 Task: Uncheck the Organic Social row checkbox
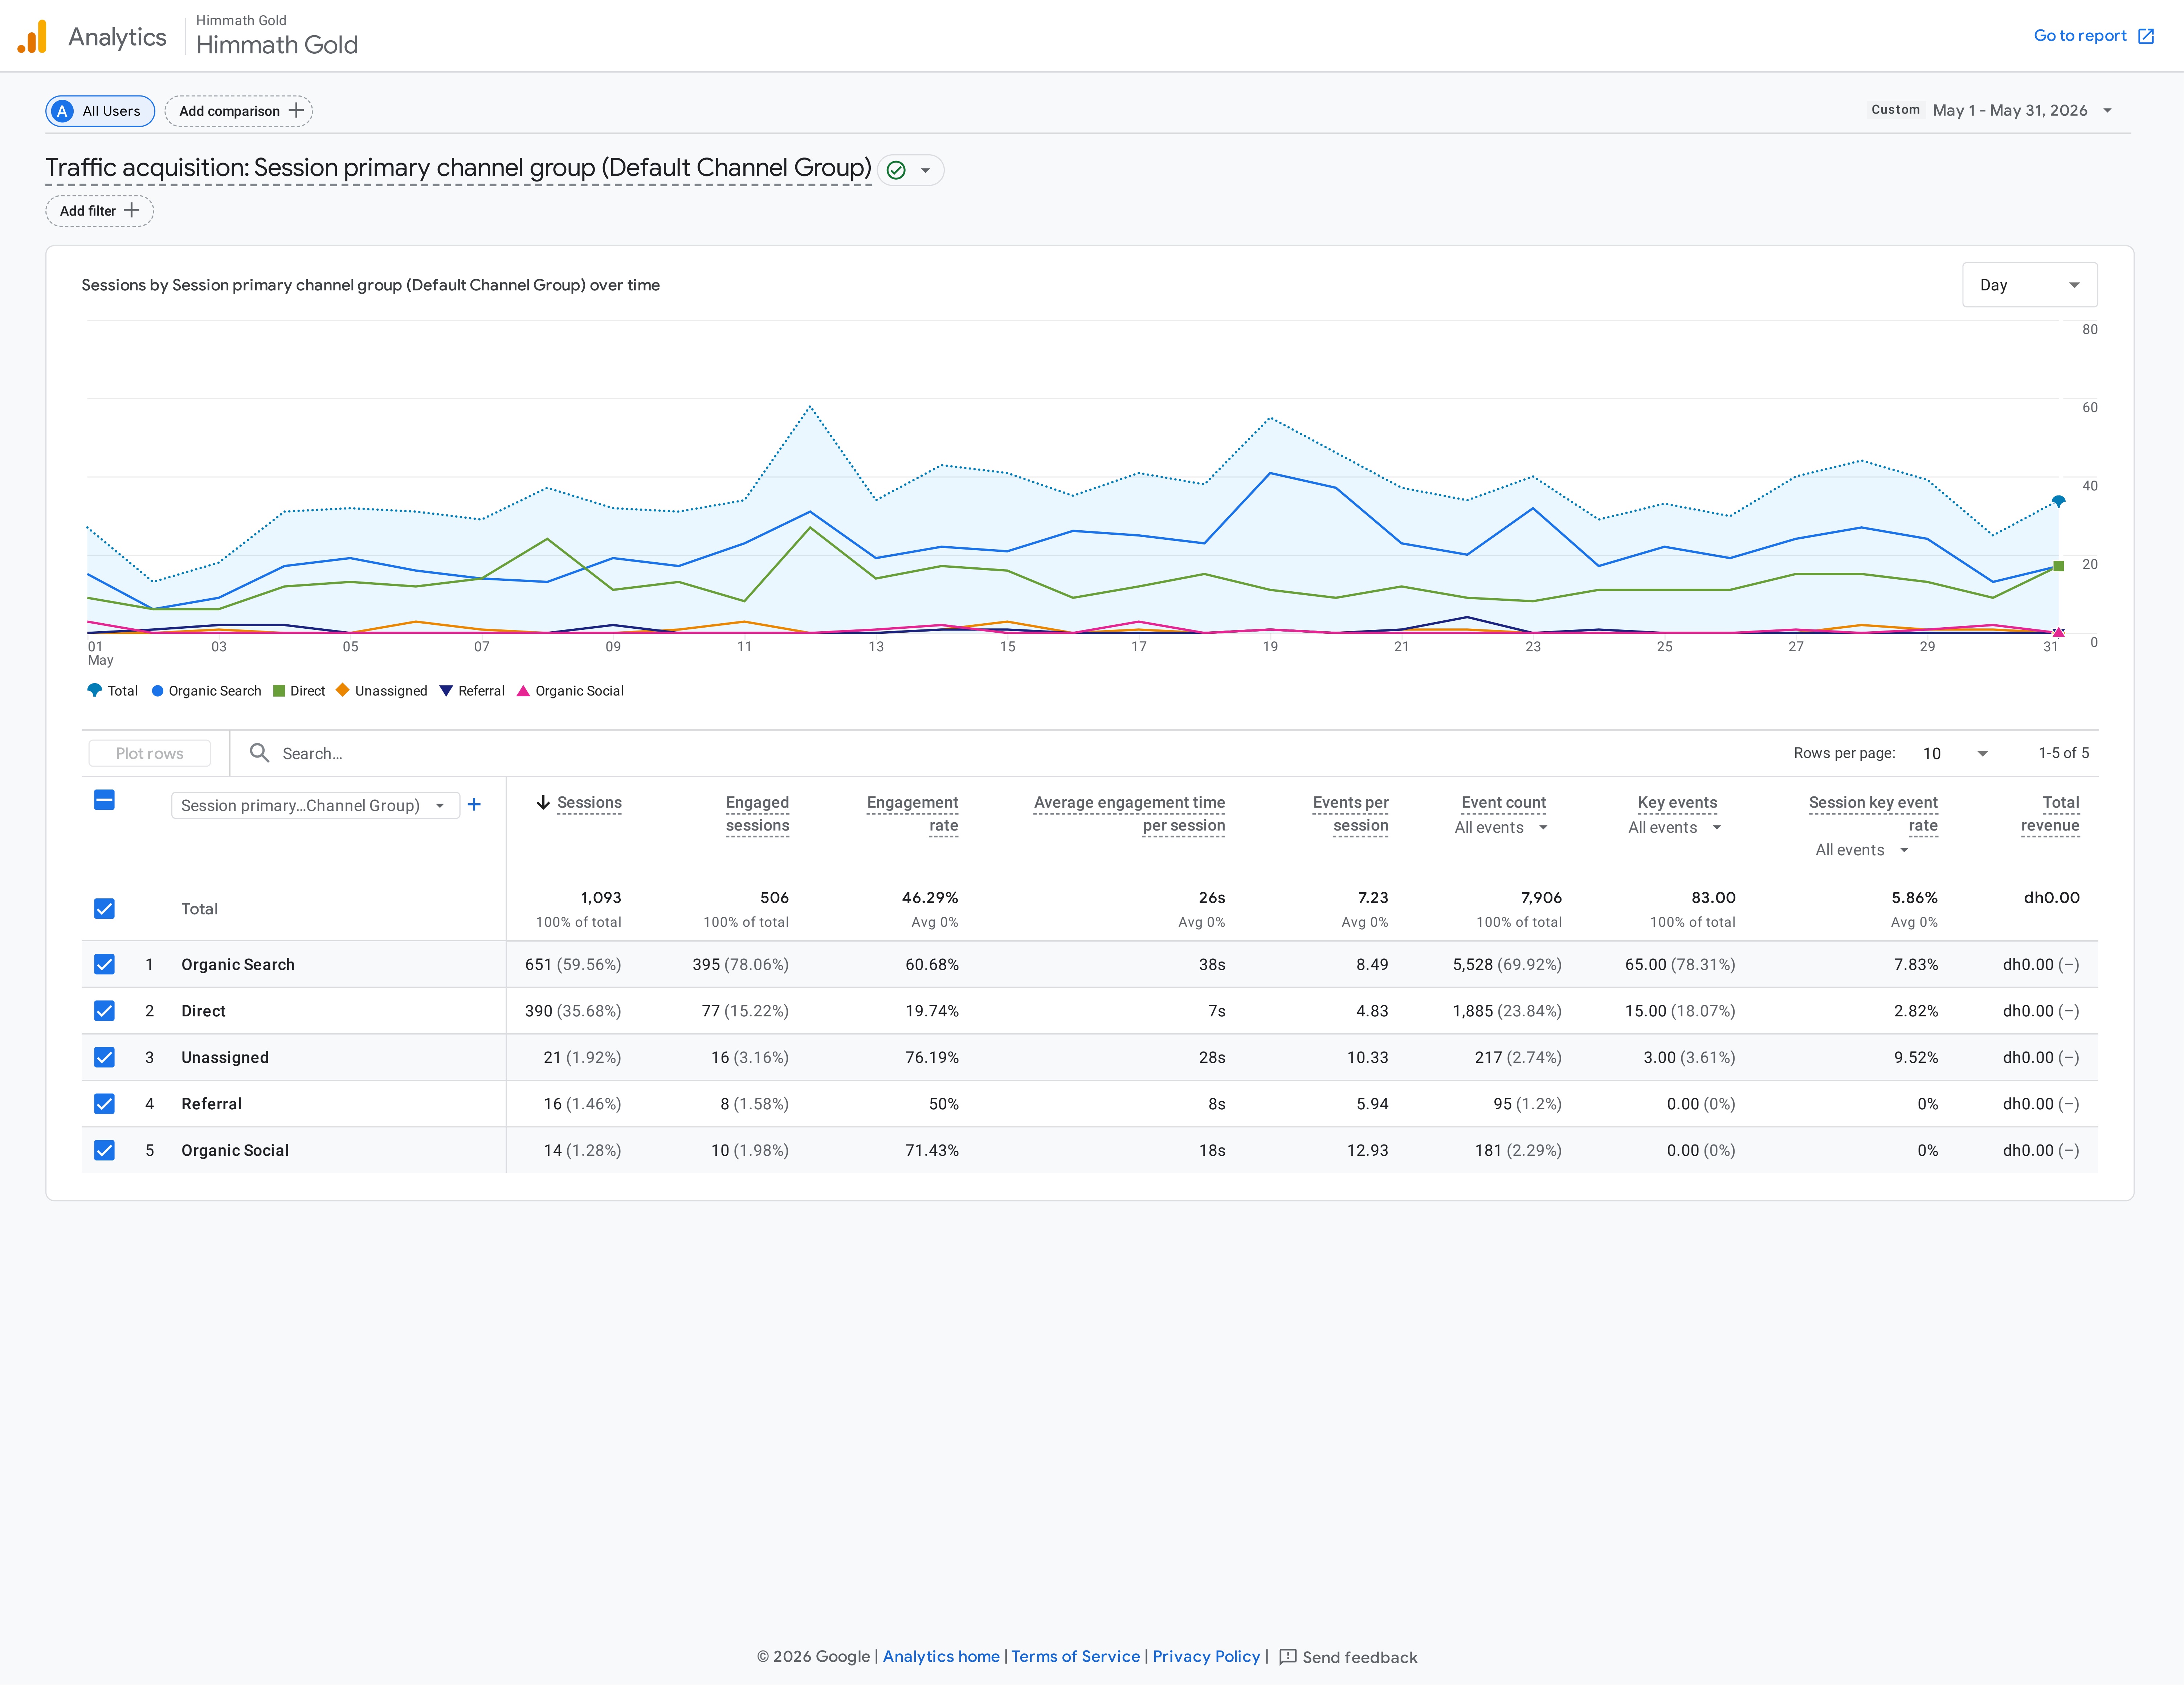pyautogui.click(x=104, y=1150)
